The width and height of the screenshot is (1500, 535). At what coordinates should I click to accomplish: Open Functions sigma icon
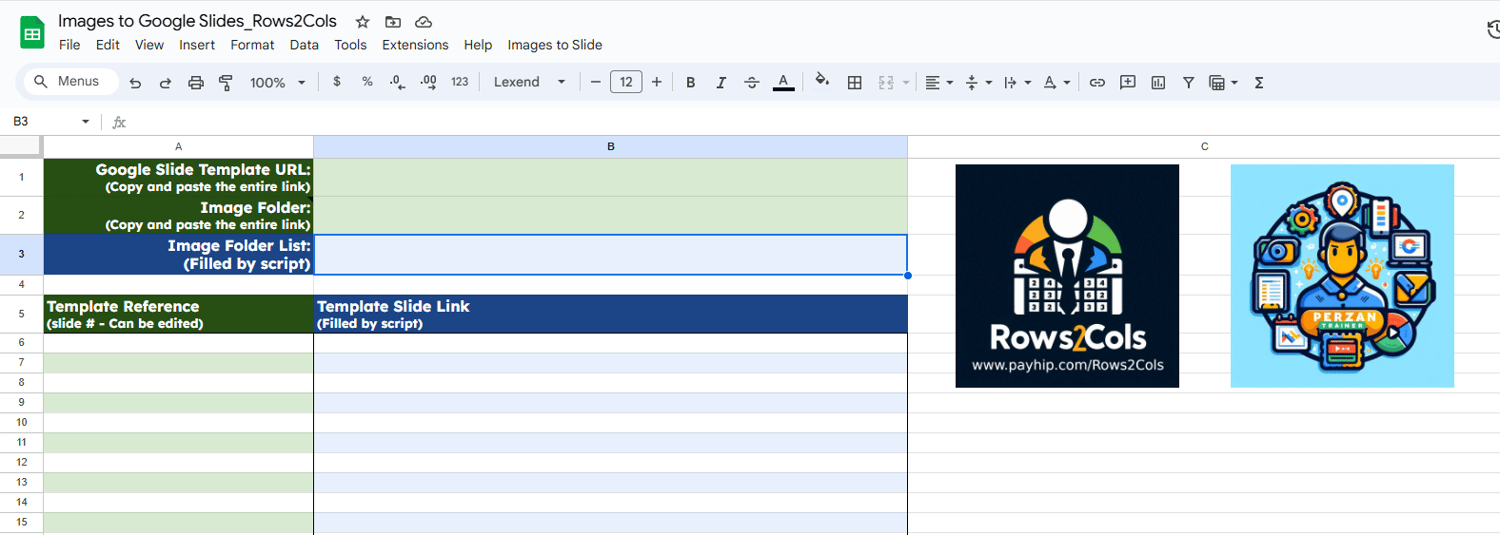tap(1259, 82)
